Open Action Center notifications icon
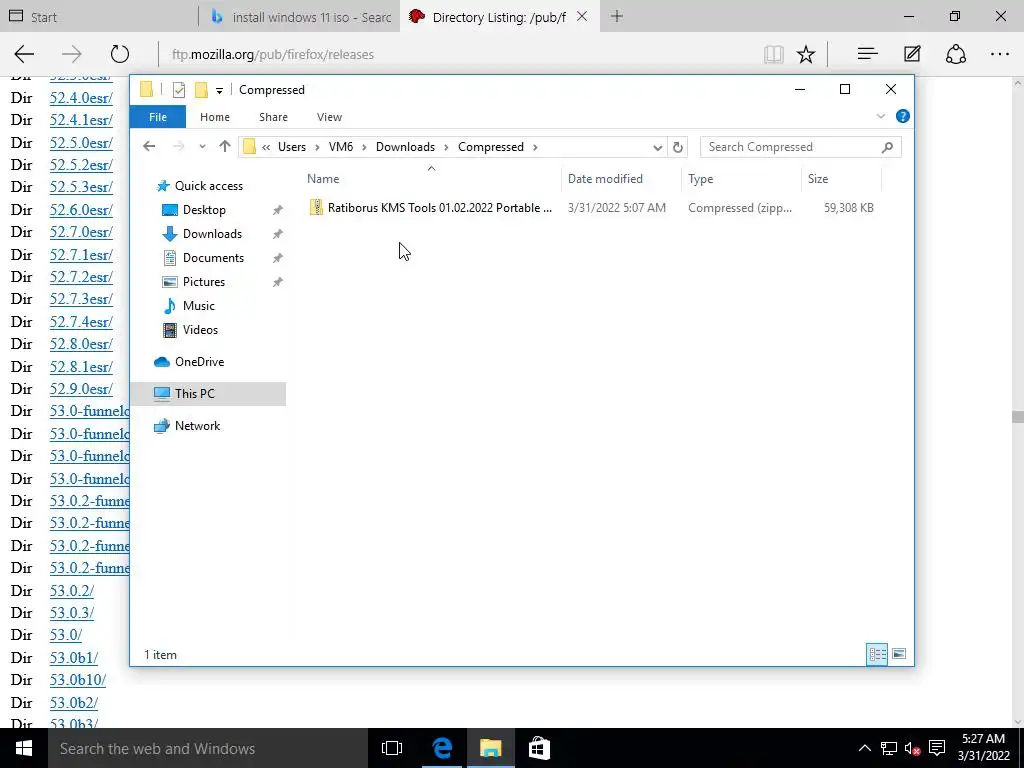The height and width of the screenshot is (768, 1024). click(x=937, y=748)
